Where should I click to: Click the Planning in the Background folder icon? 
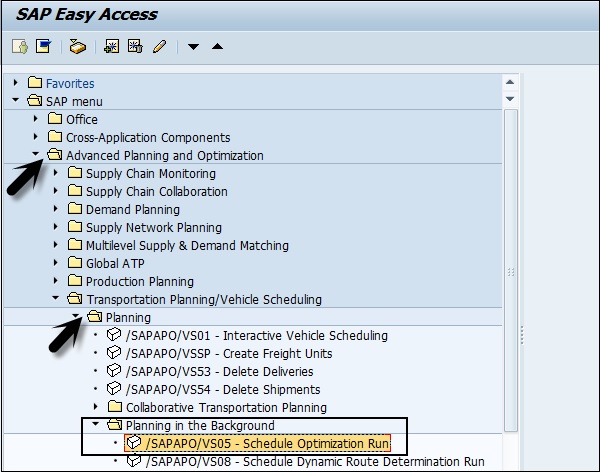[115, 425]
